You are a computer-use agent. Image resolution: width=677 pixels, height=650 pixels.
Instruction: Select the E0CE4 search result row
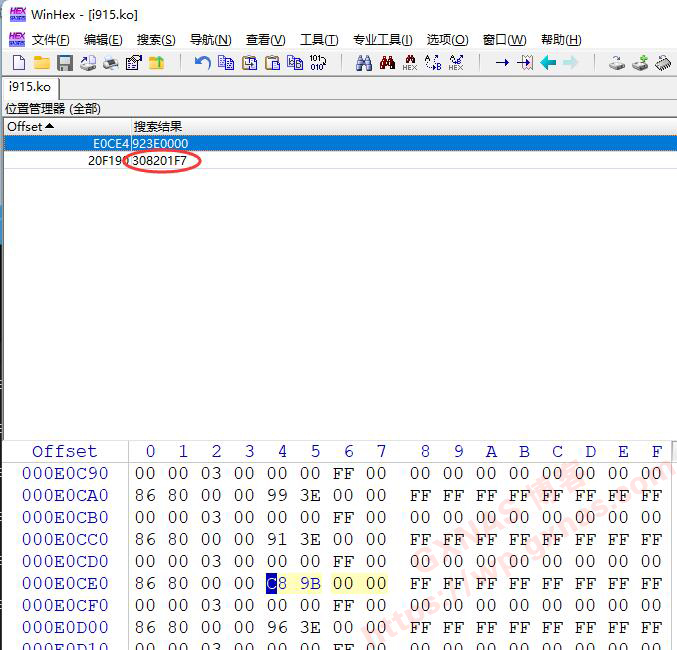coord(160,143)
